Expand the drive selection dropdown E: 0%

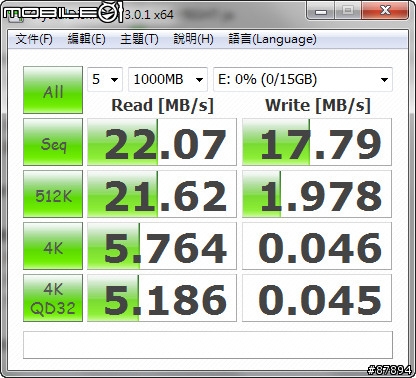click(x=303, y=79)
